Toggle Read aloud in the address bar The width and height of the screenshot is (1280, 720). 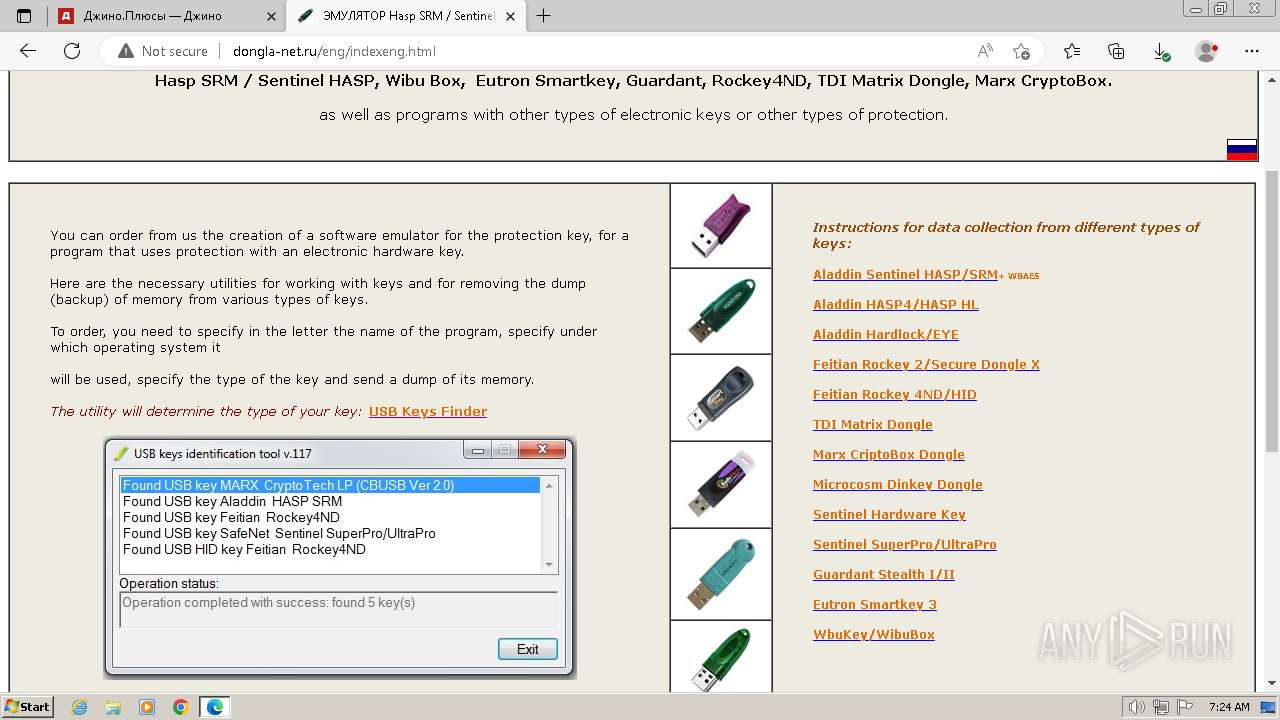pos(985,51)
